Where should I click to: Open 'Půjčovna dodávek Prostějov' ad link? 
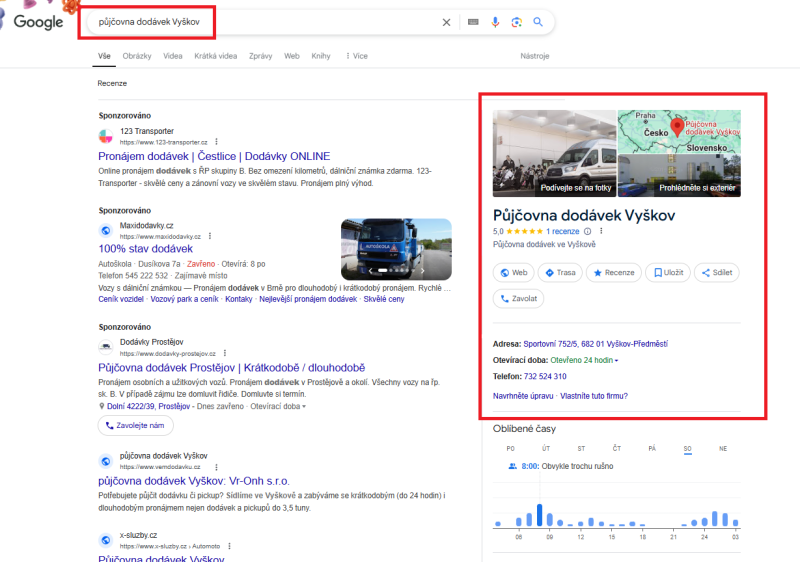(x=232, y=368)
